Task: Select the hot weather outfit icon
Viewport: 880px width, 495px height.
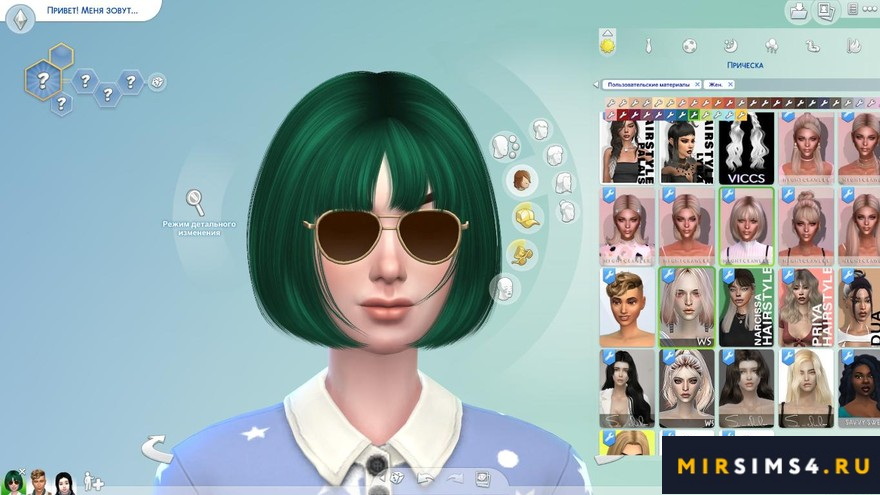Action: coord(854,45)
